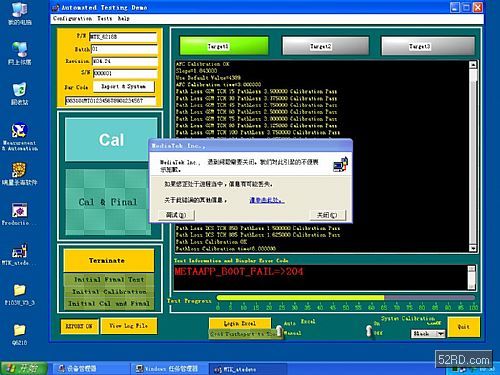Select Initial Final Test option
Image resolution: width=500 pixels, height=375 pixels.
pos(109,279)
